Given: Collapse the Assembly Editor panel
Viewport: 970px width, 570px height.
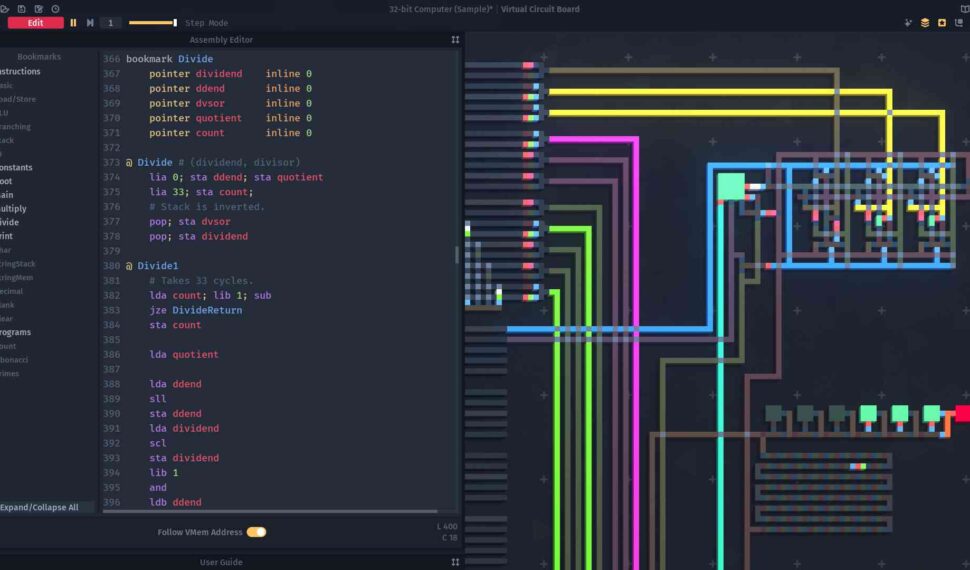Looking at the screenshot, I should click(x=455, y=40).
